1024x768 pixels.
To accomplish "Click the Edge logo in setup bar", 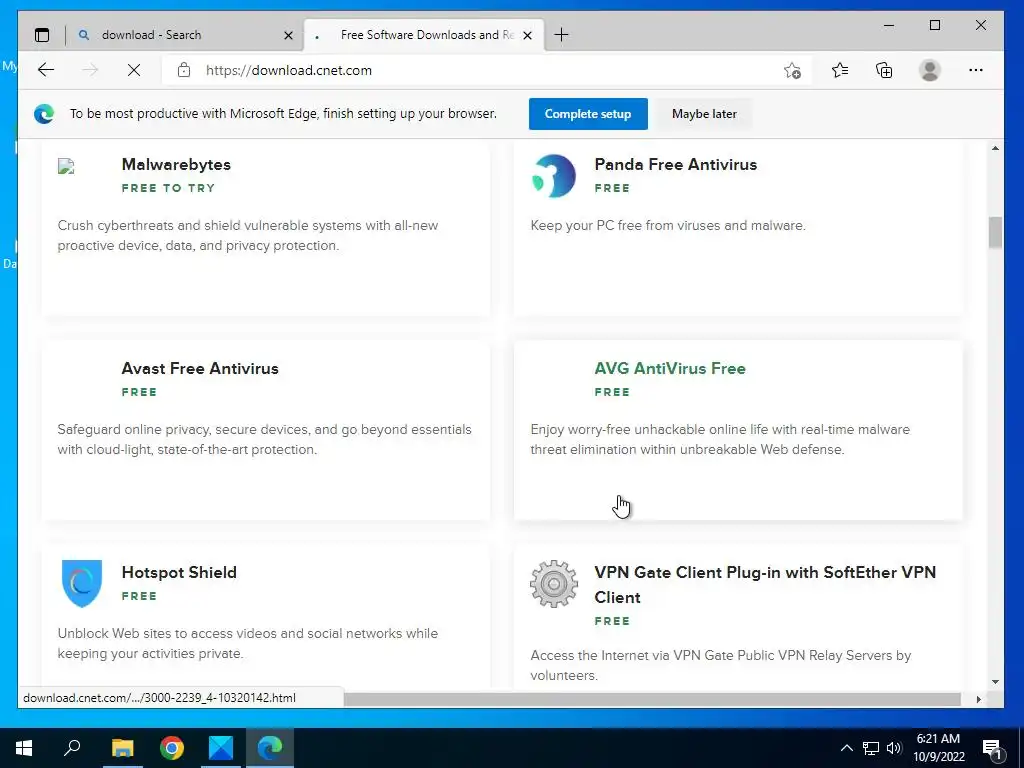I will pyautogui.click(x=44, y=114).
